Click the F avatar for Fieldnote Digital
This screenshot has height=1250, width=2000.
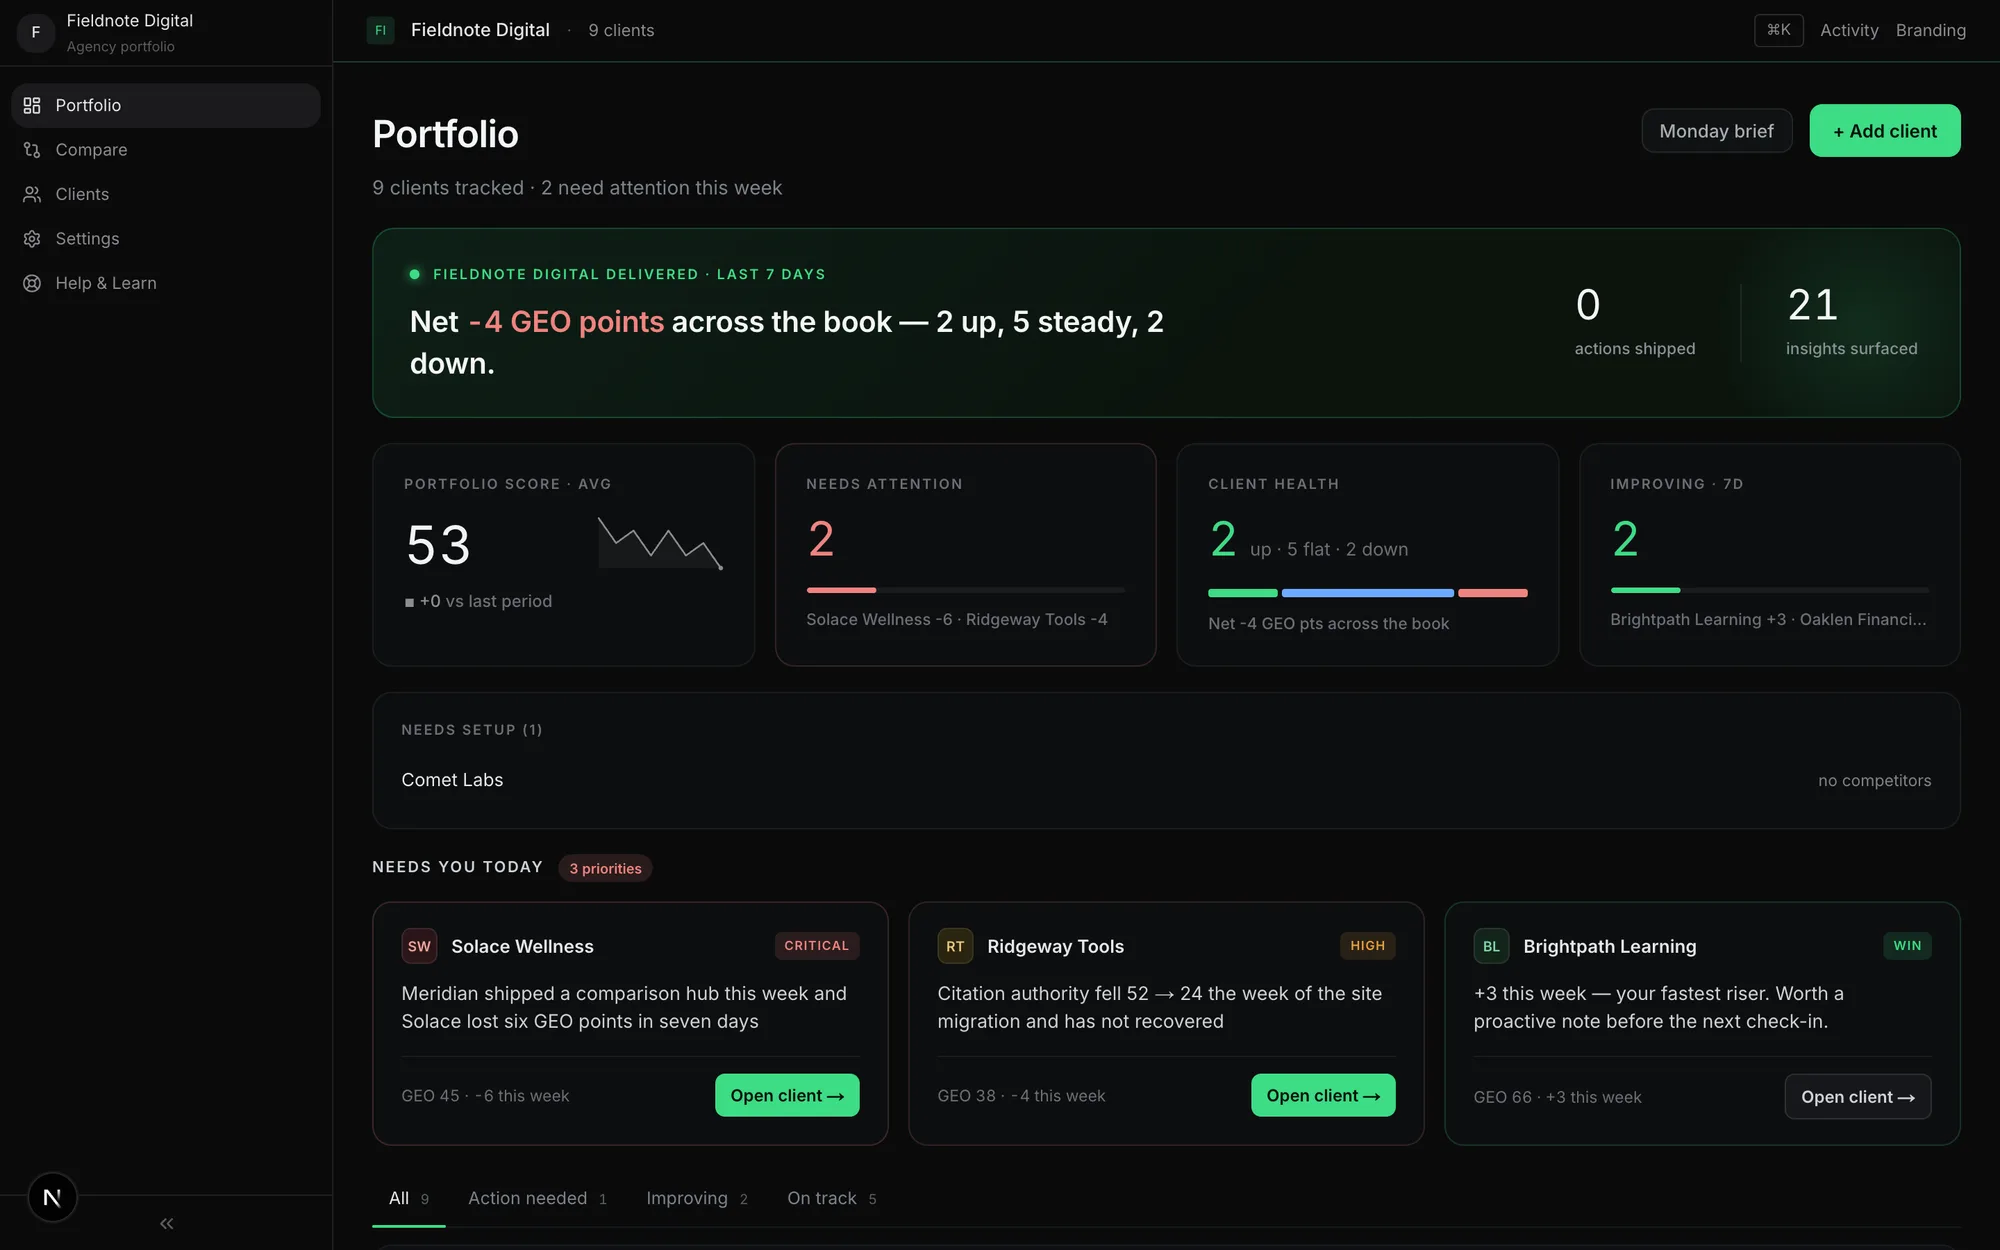(x=36, y=32)
